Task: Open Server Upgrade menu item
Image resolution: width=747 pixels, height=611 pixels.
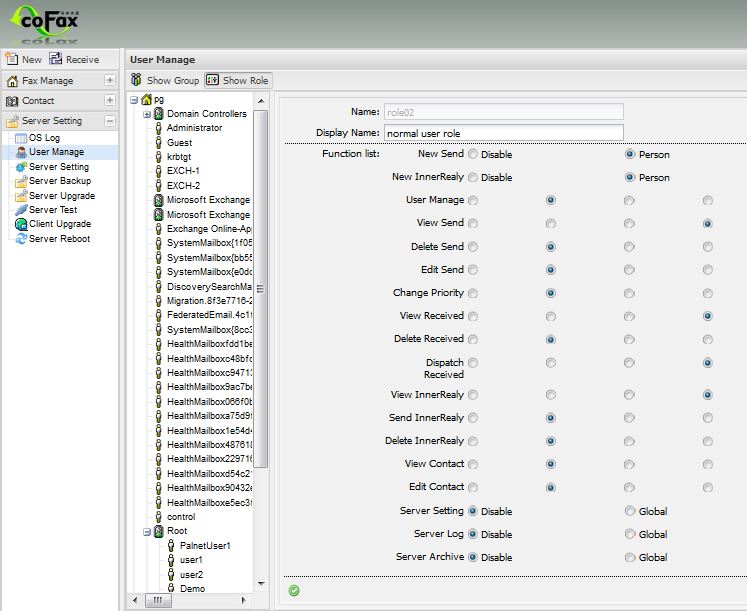Action: point(62,196)
